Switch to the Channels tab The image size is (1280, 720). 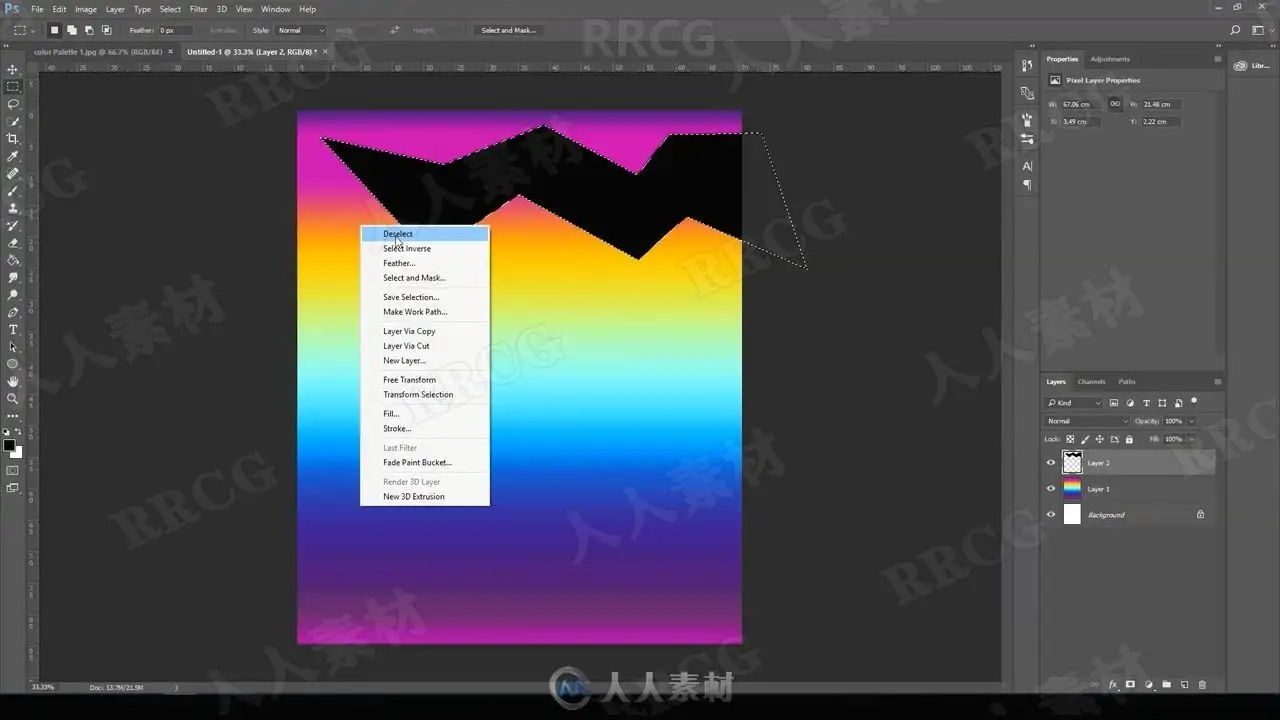1091,382
